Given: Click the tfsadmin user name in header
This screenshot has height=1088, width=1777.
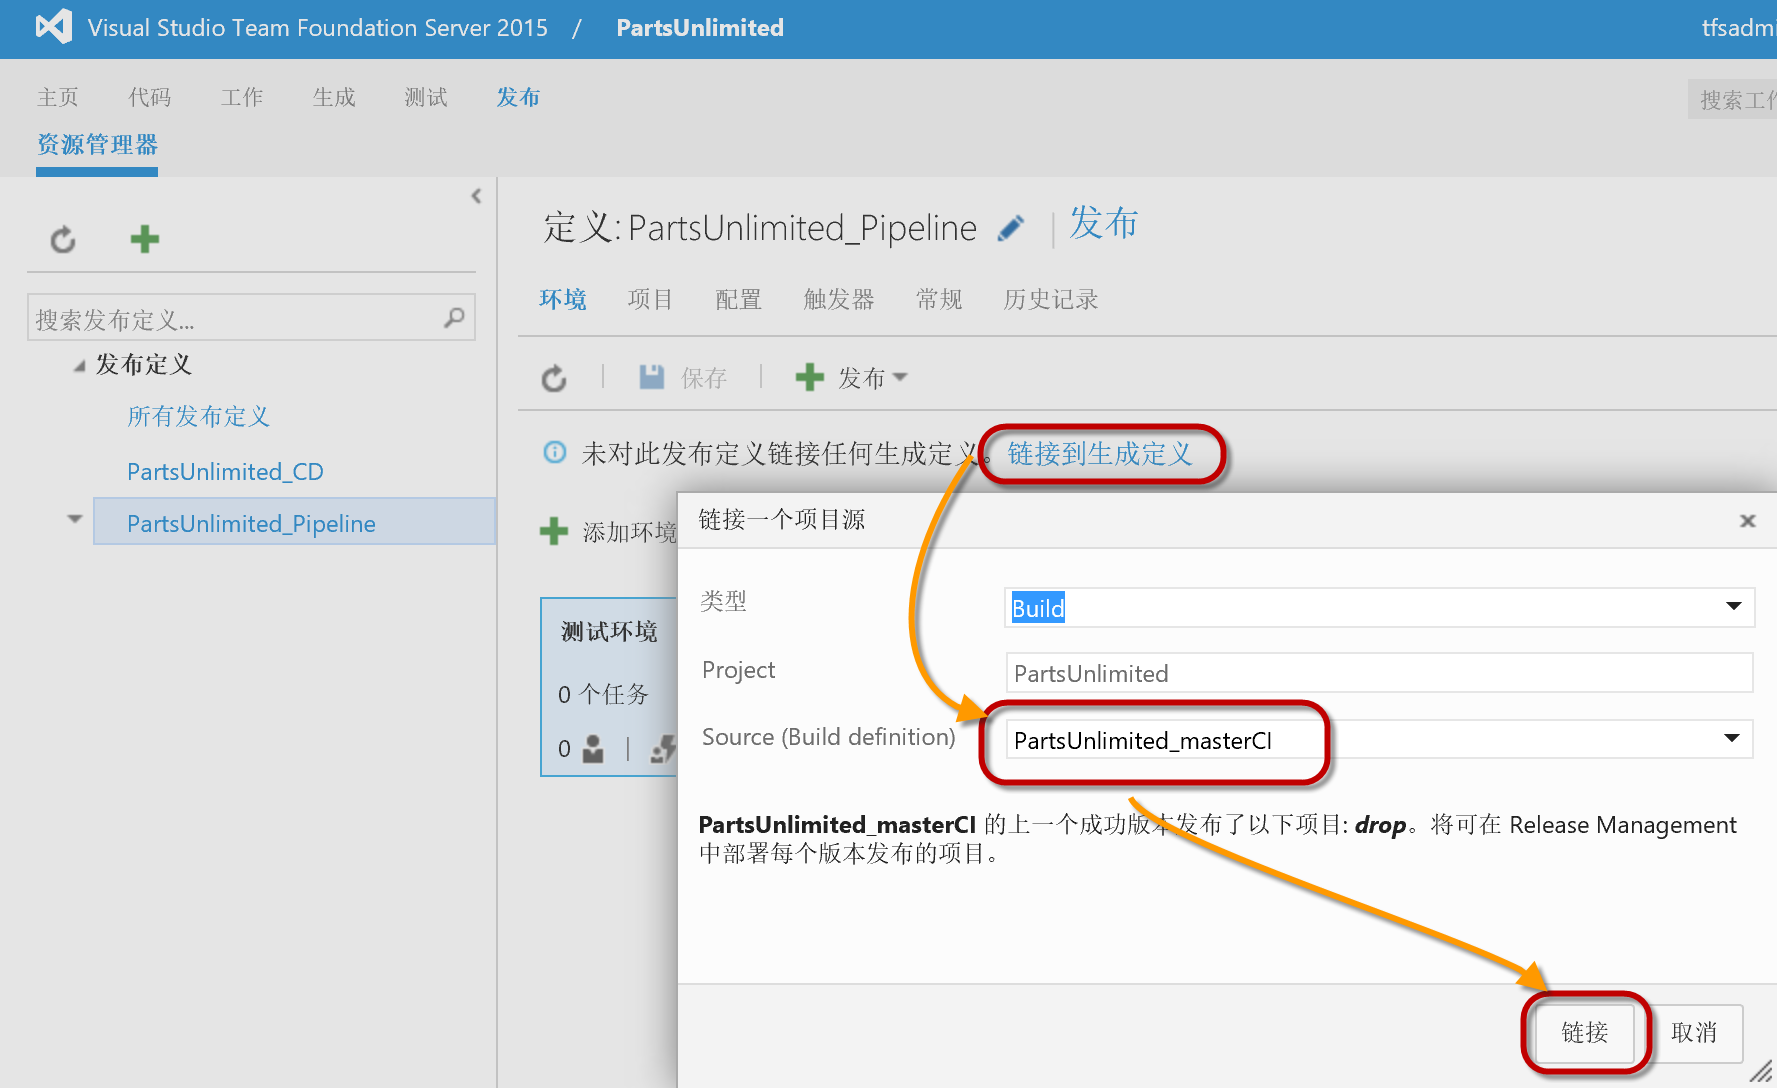Looking at the screenshot, I should [1739, 28].
